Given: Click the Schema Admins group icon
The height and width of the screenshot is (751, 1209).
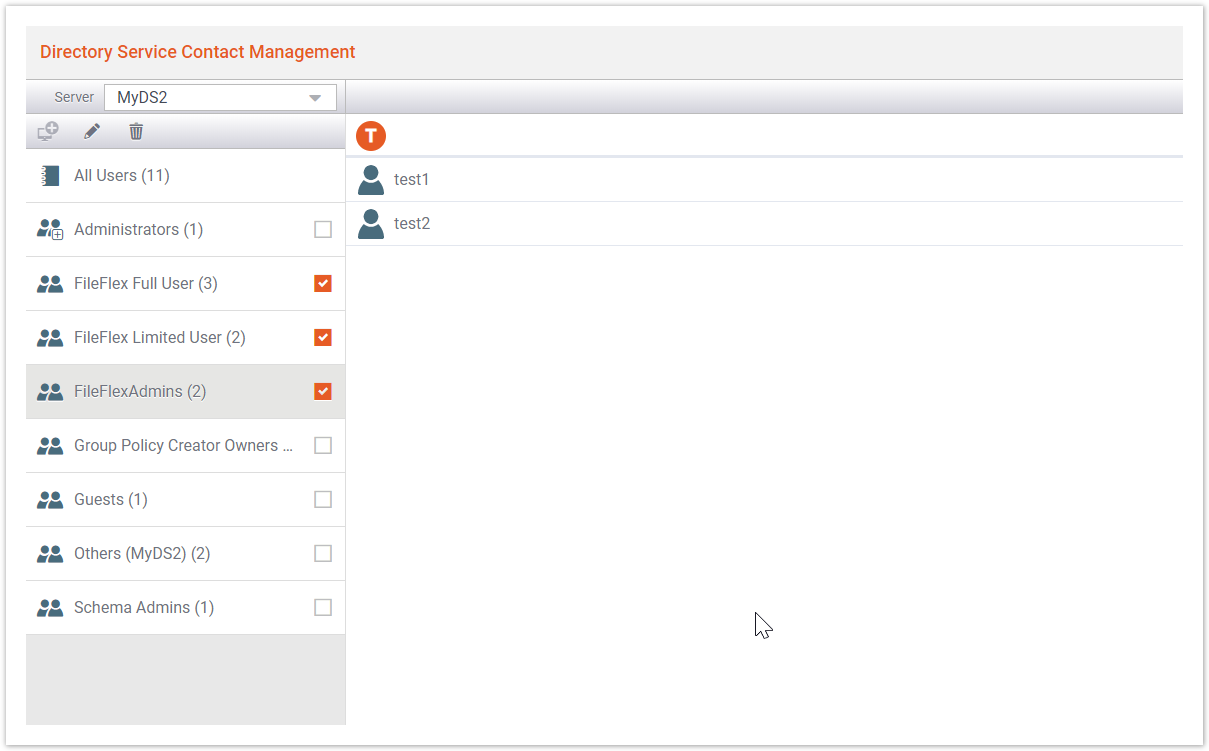Looking at the screenshot, I should (50, 608).
